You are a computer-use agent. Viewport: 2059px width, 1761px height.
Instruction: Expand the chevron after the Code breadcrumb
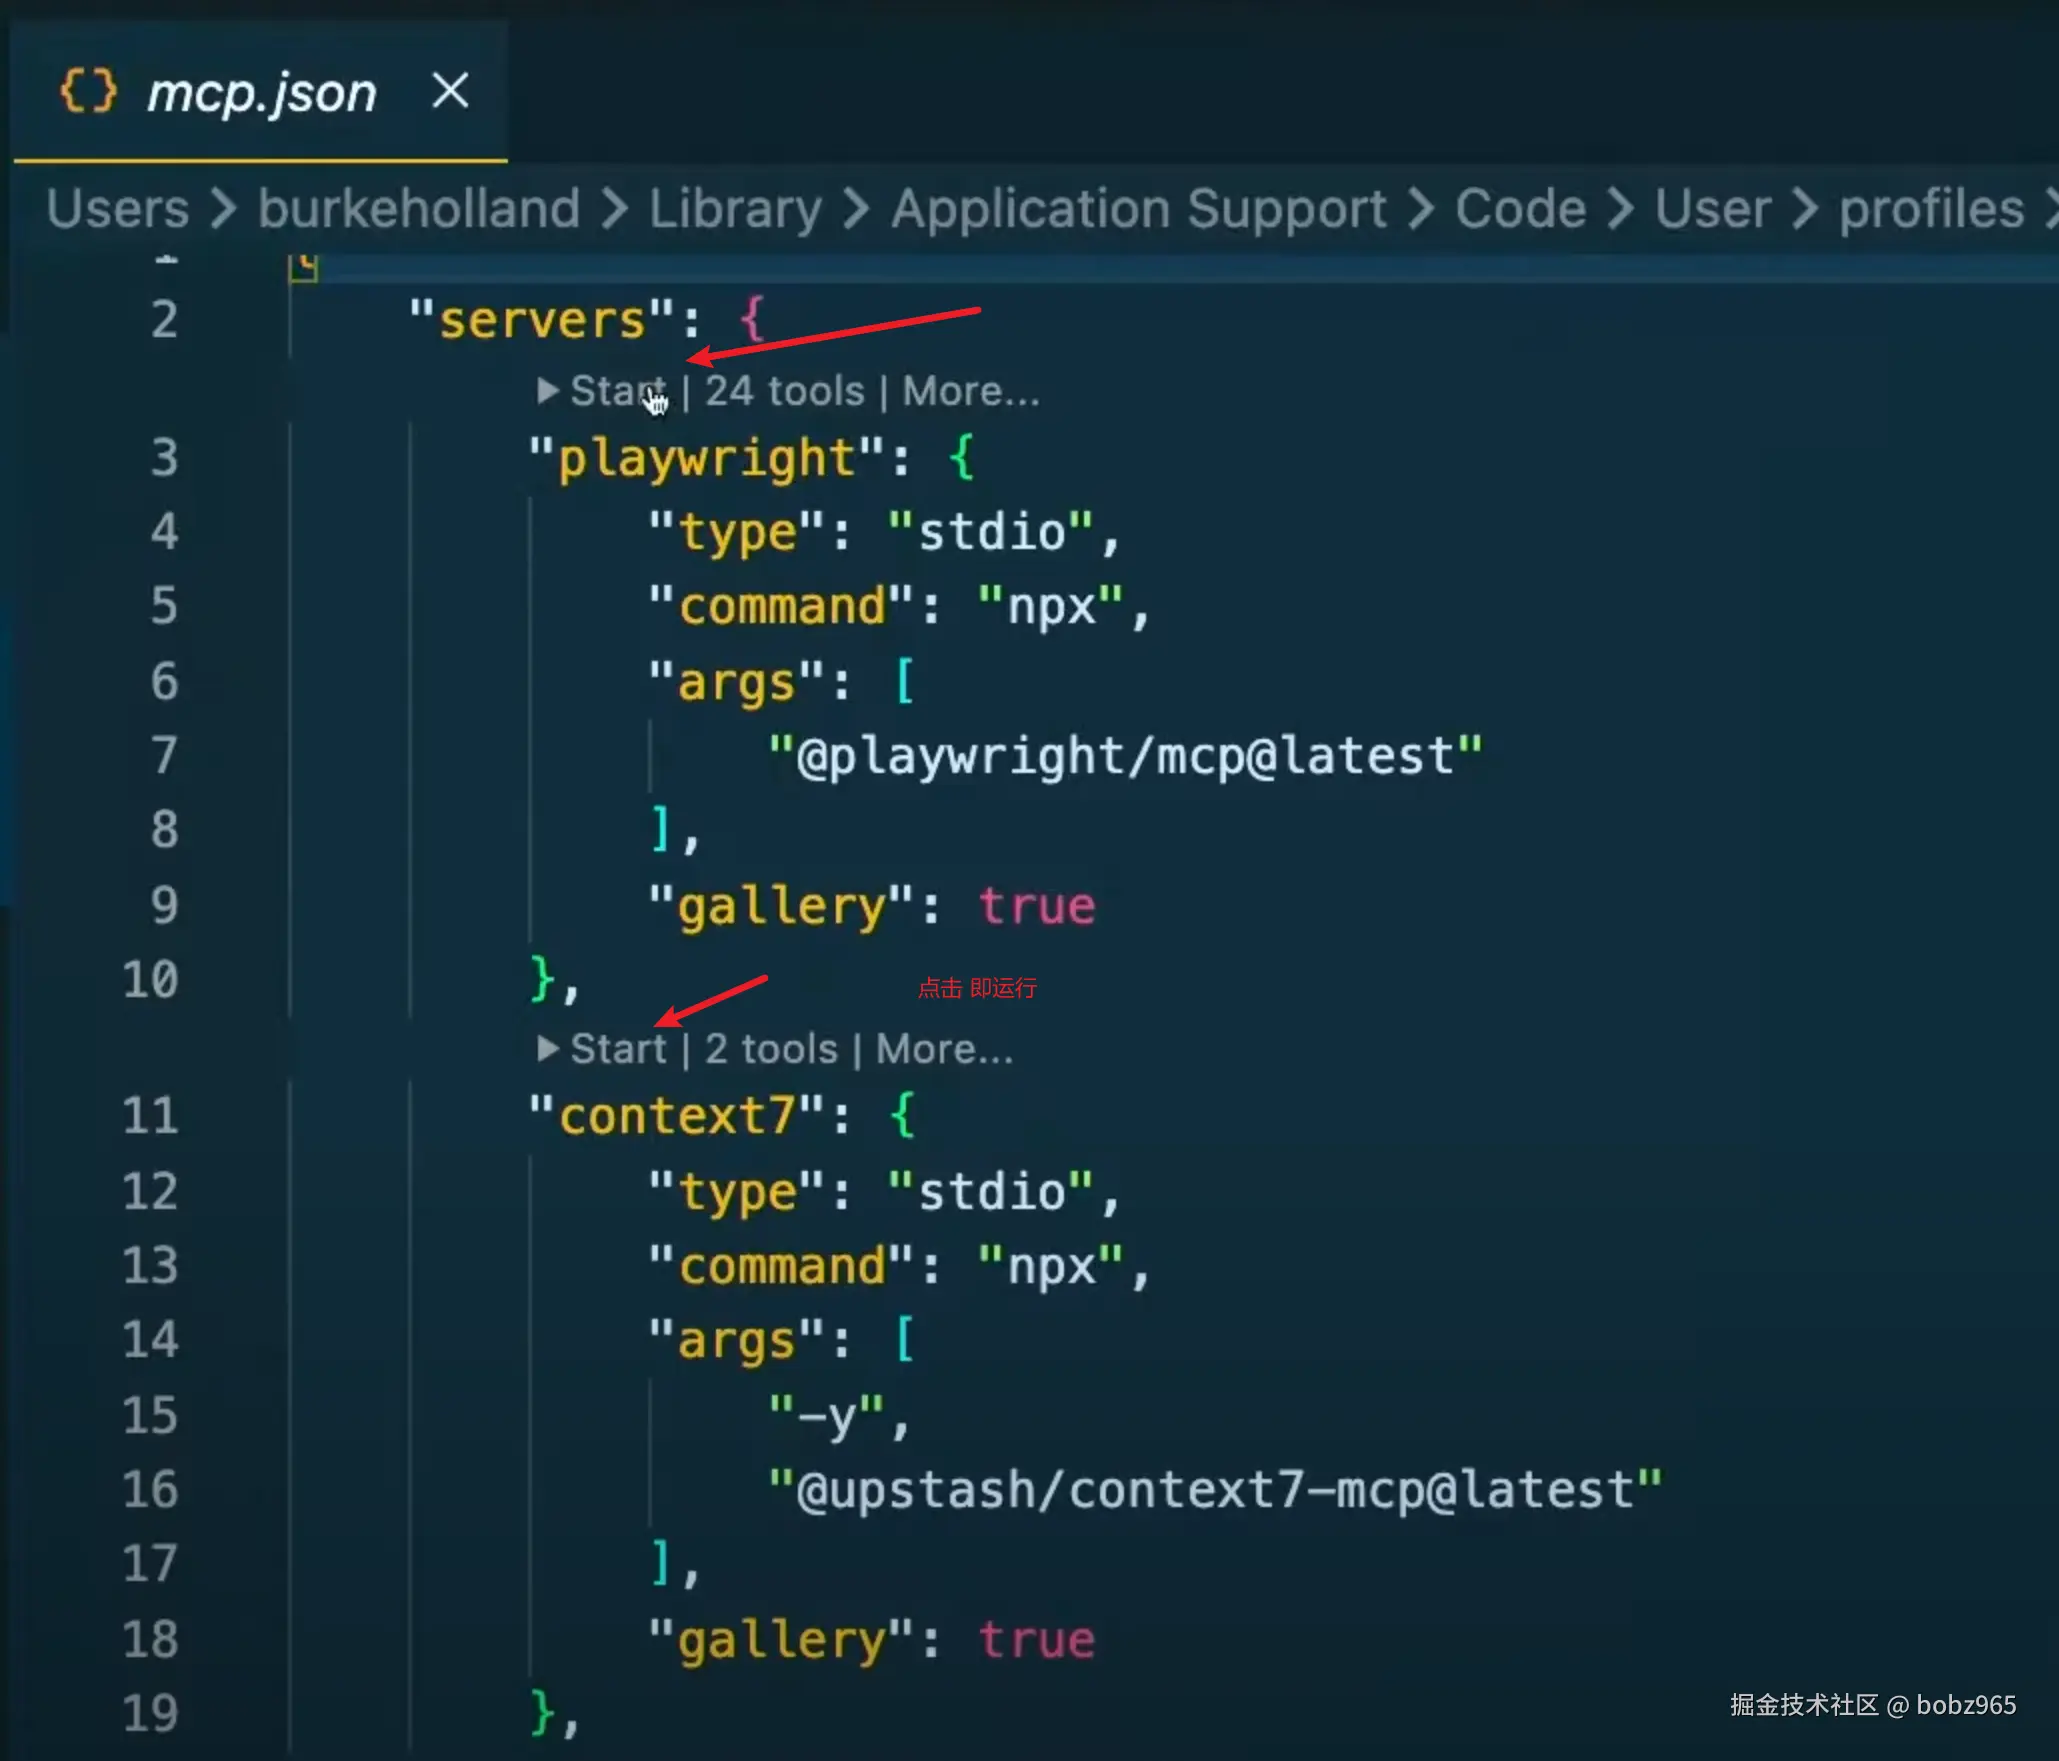point(1620,209)
